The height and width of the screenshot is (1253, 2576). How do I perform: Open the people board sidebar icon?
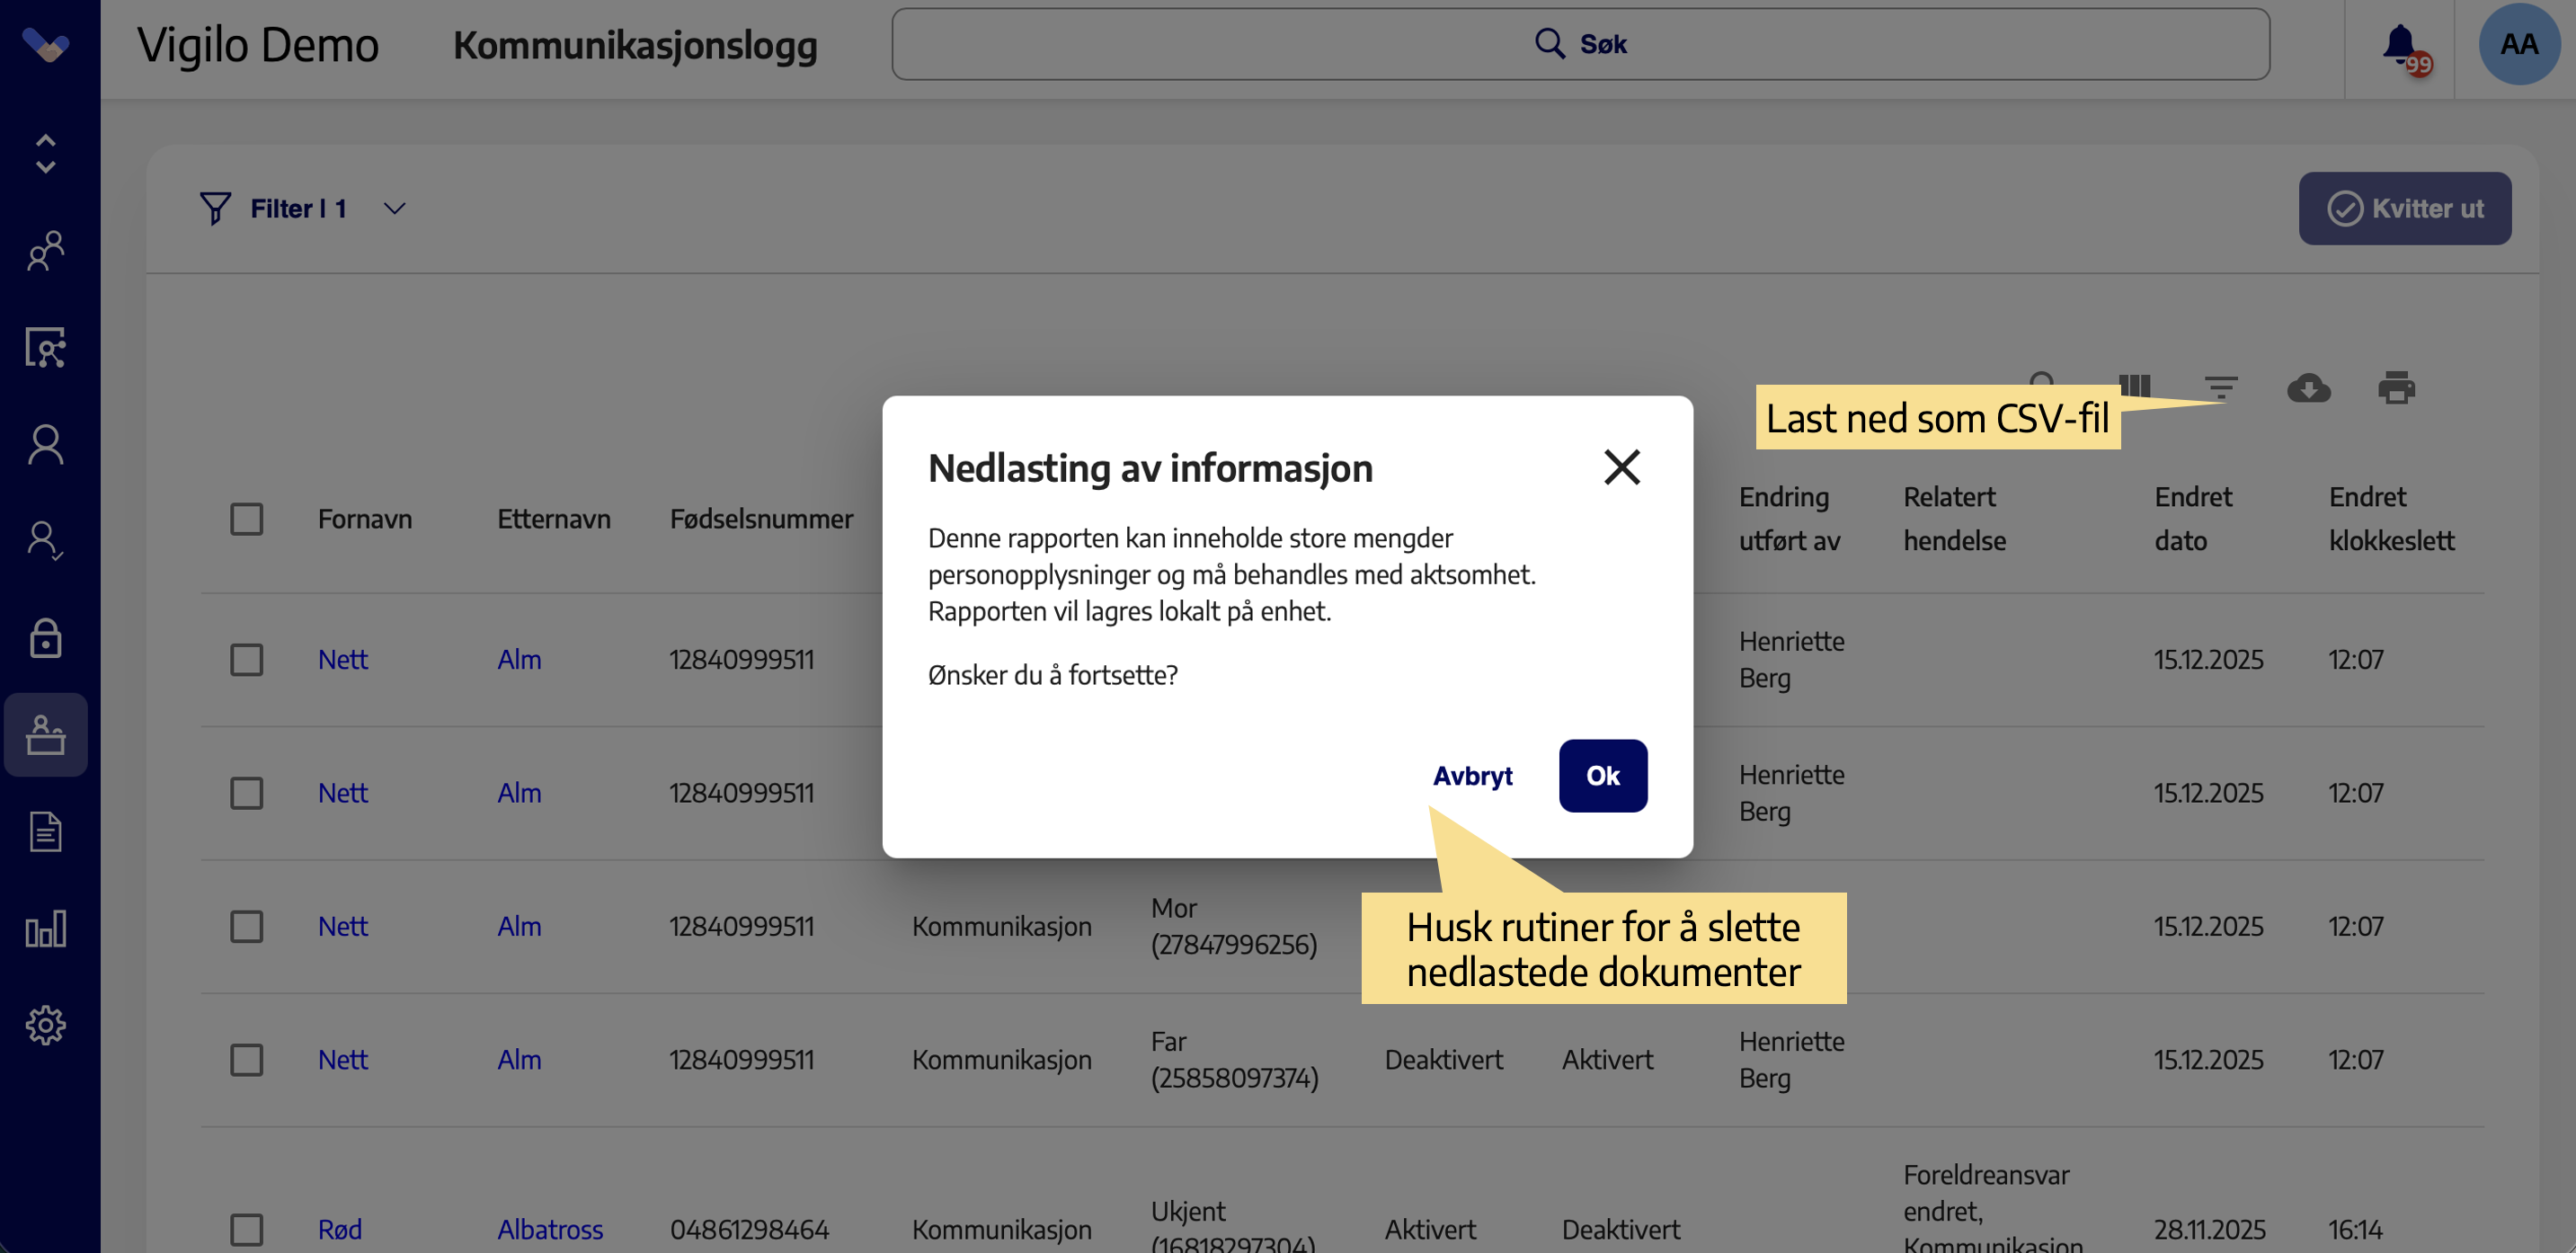46,347
